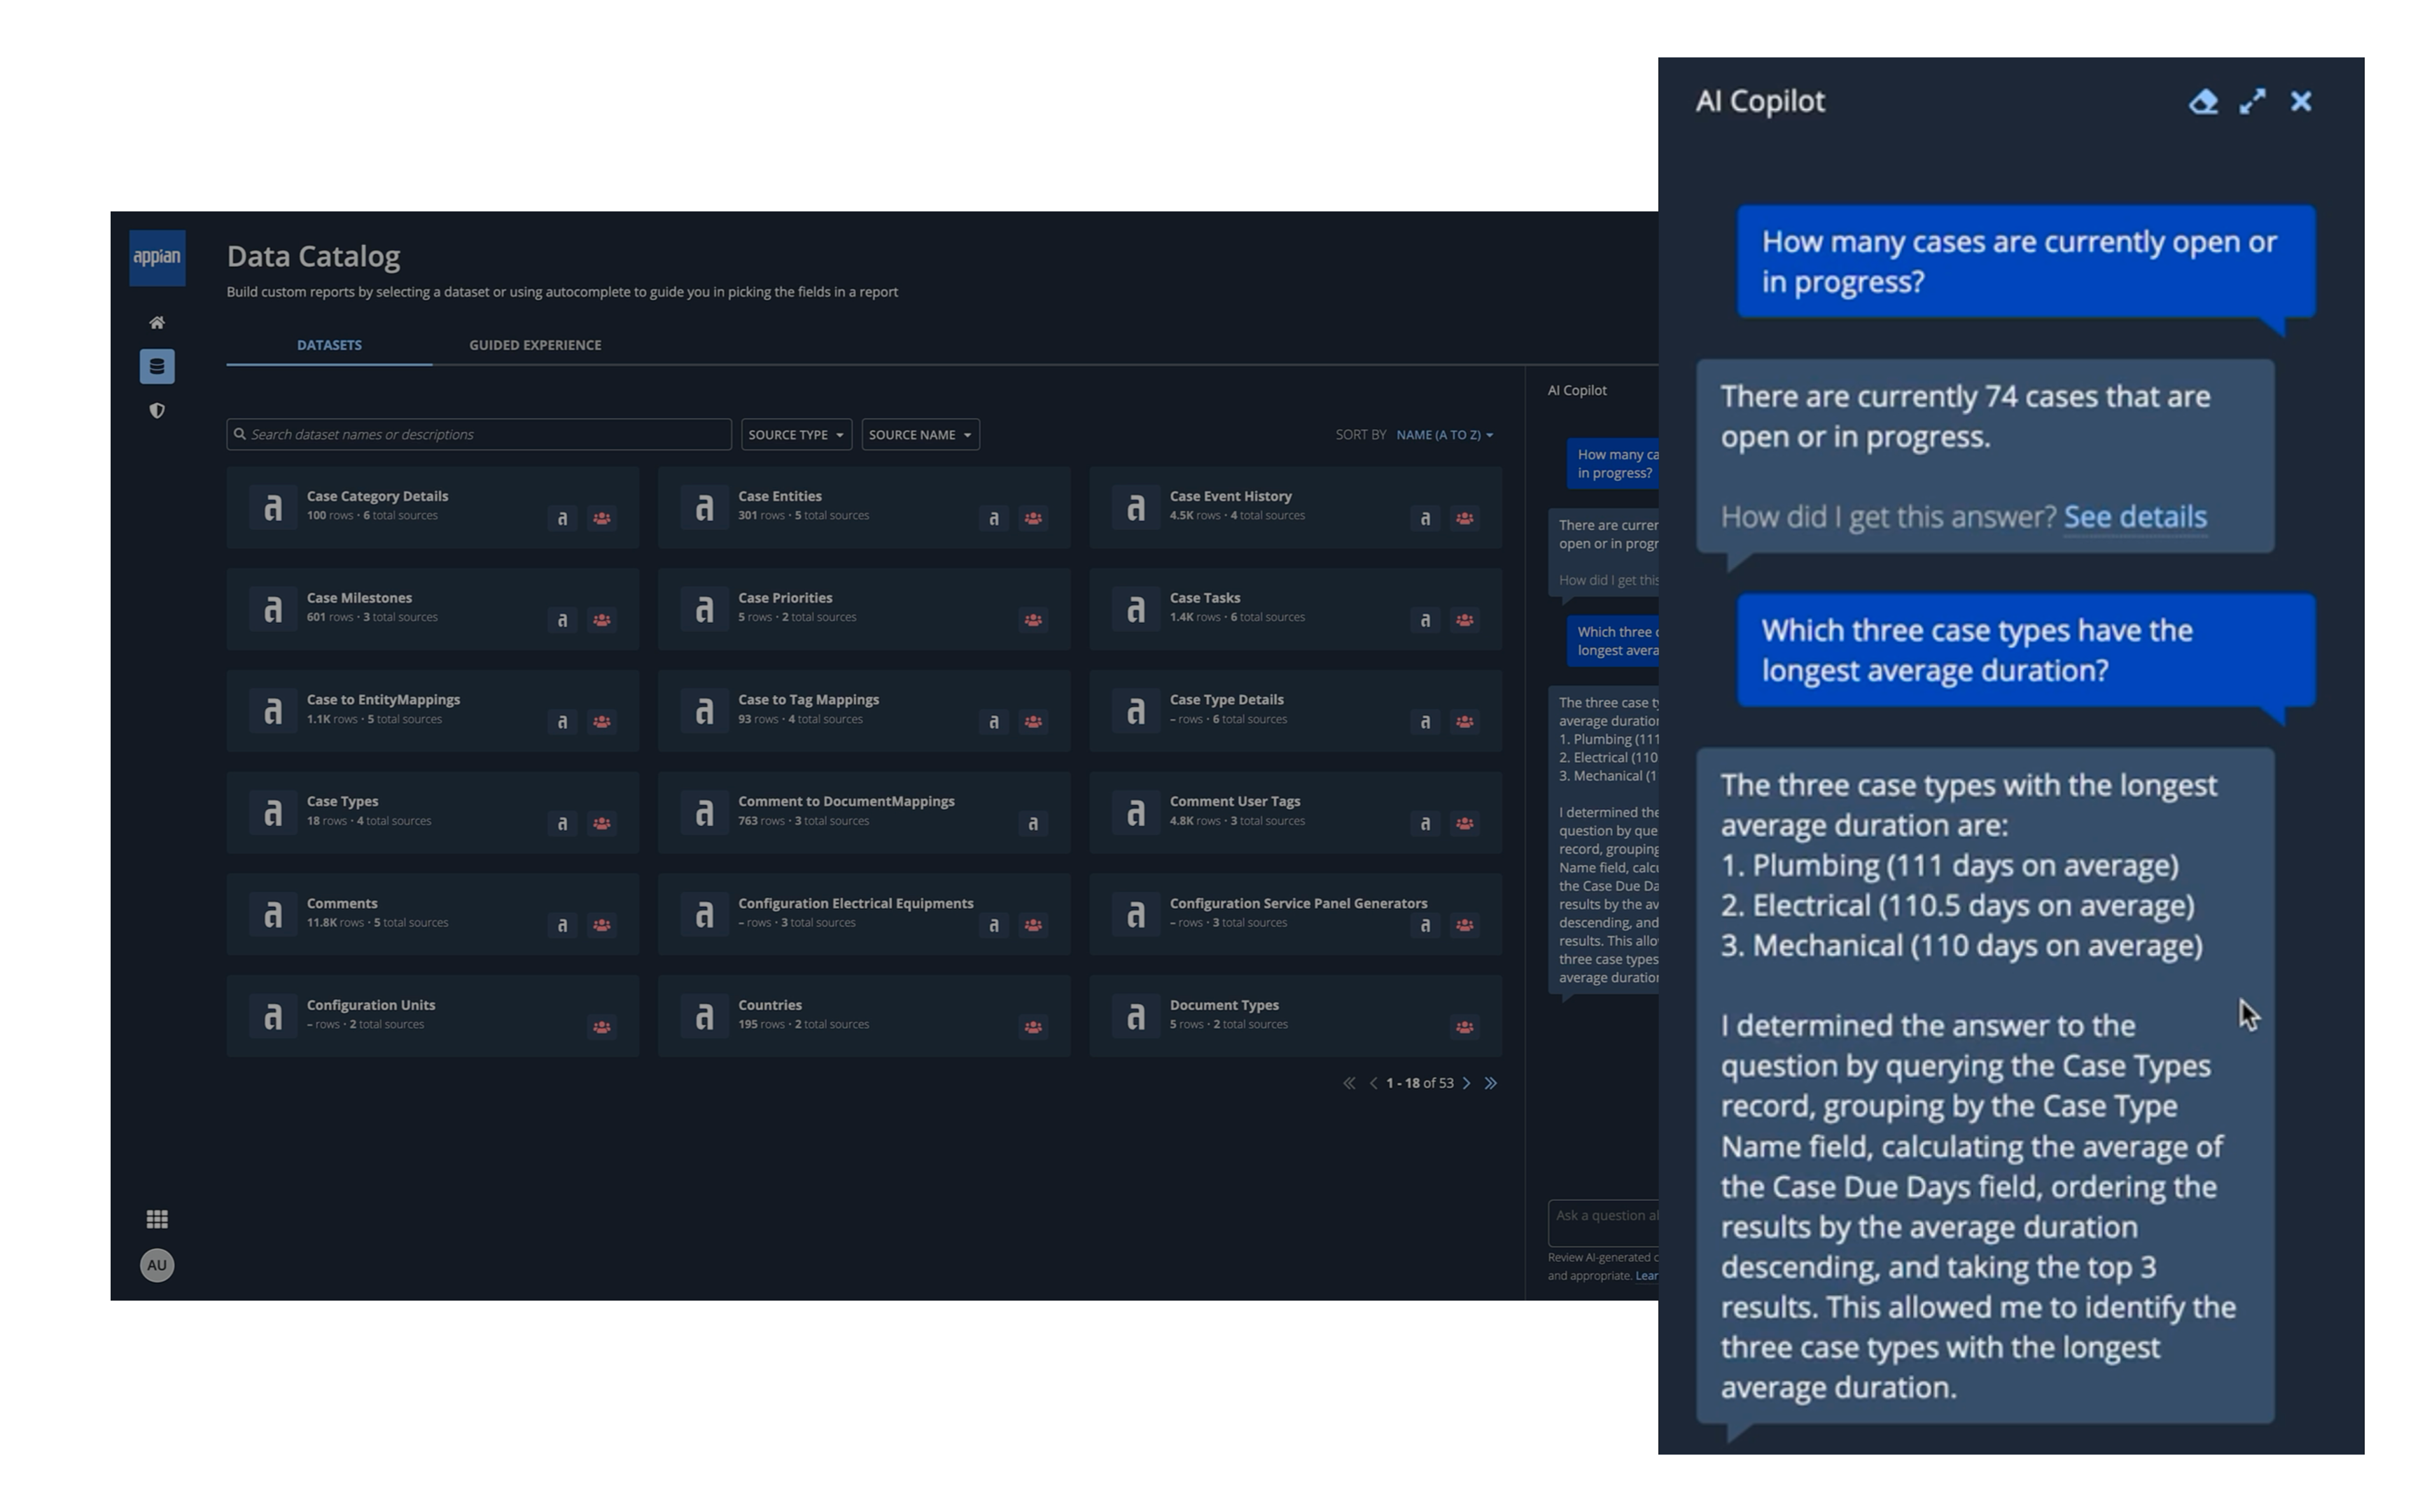
Task: Switch to the GUIDED EXPERIENCE tab
Action: point(535,343)
